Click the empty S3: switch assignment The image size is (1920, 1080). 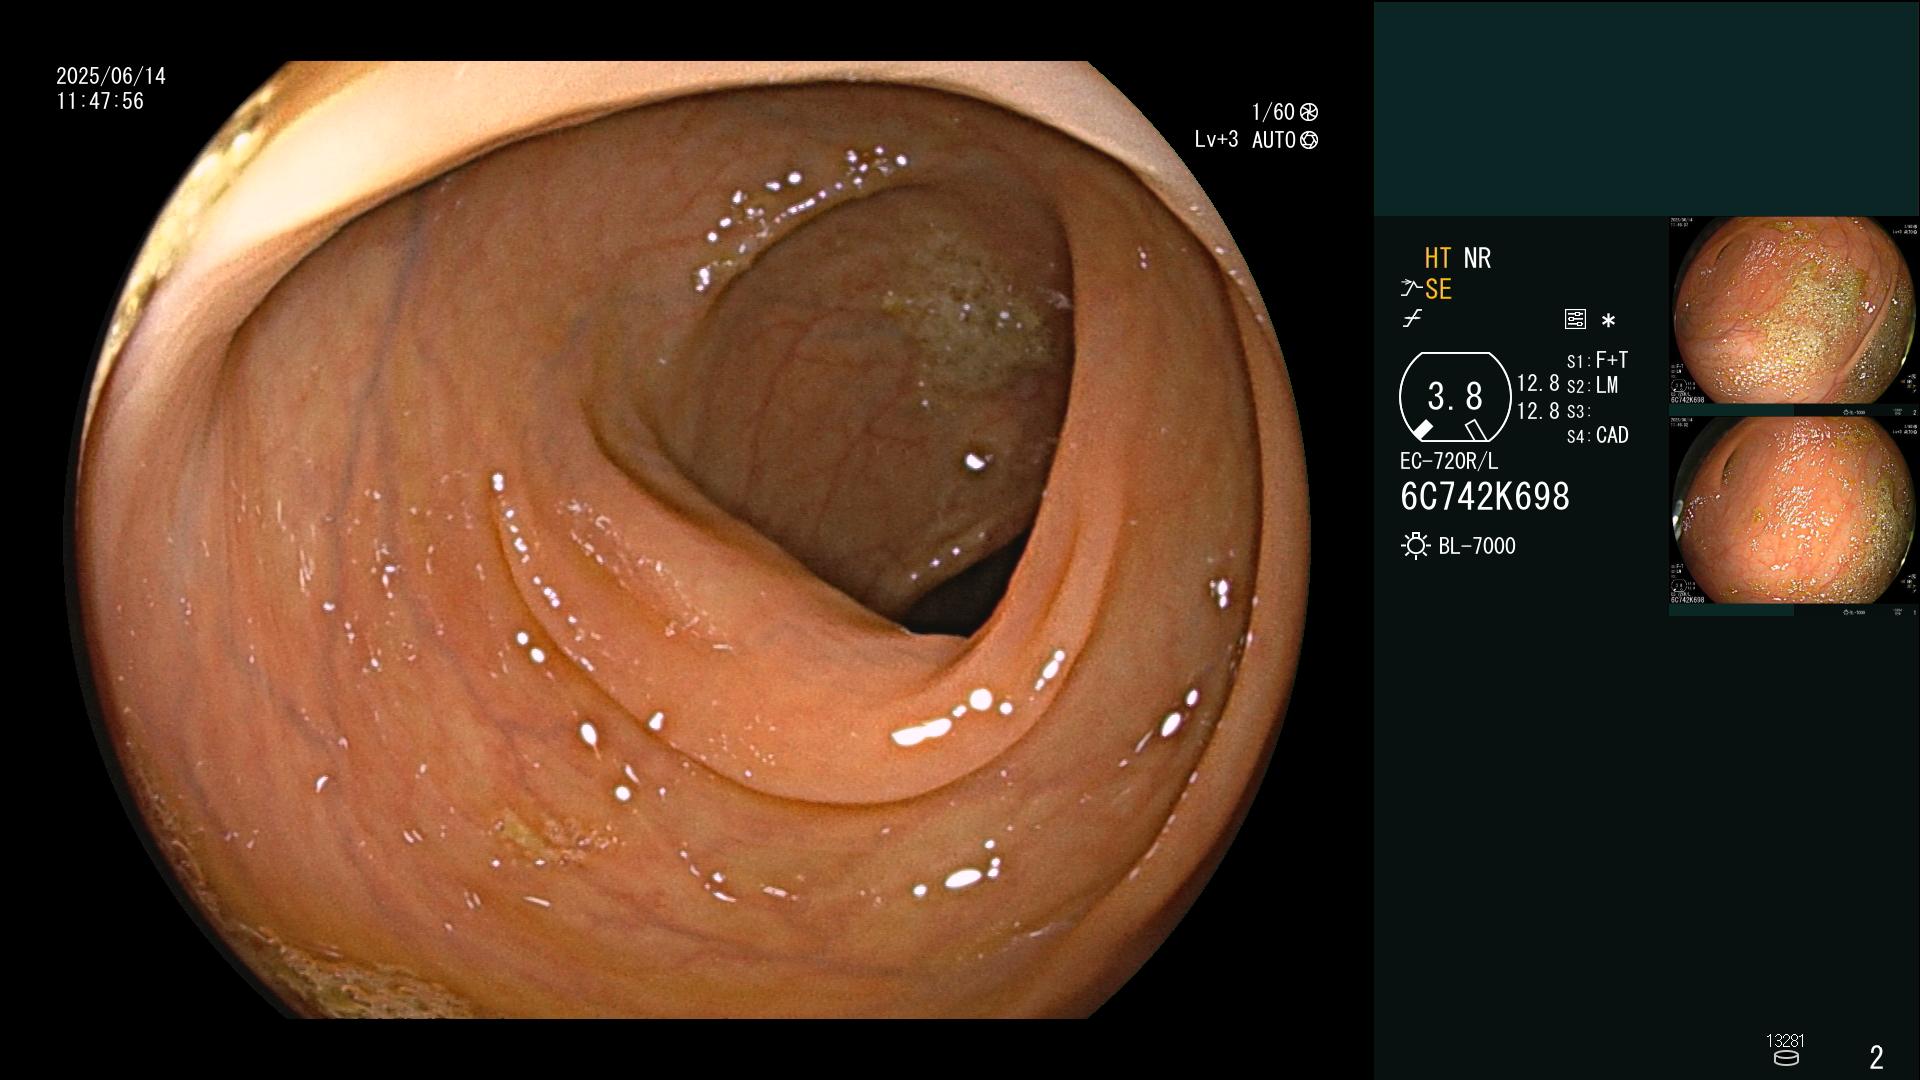[1578, 412]
